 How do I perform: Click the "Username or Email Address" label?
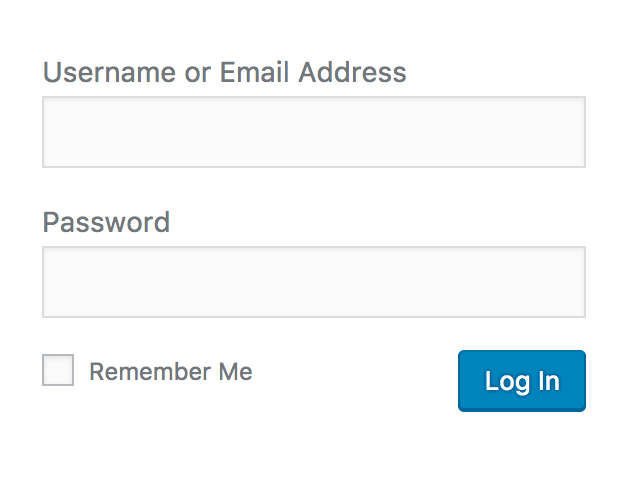pos(224,73)
